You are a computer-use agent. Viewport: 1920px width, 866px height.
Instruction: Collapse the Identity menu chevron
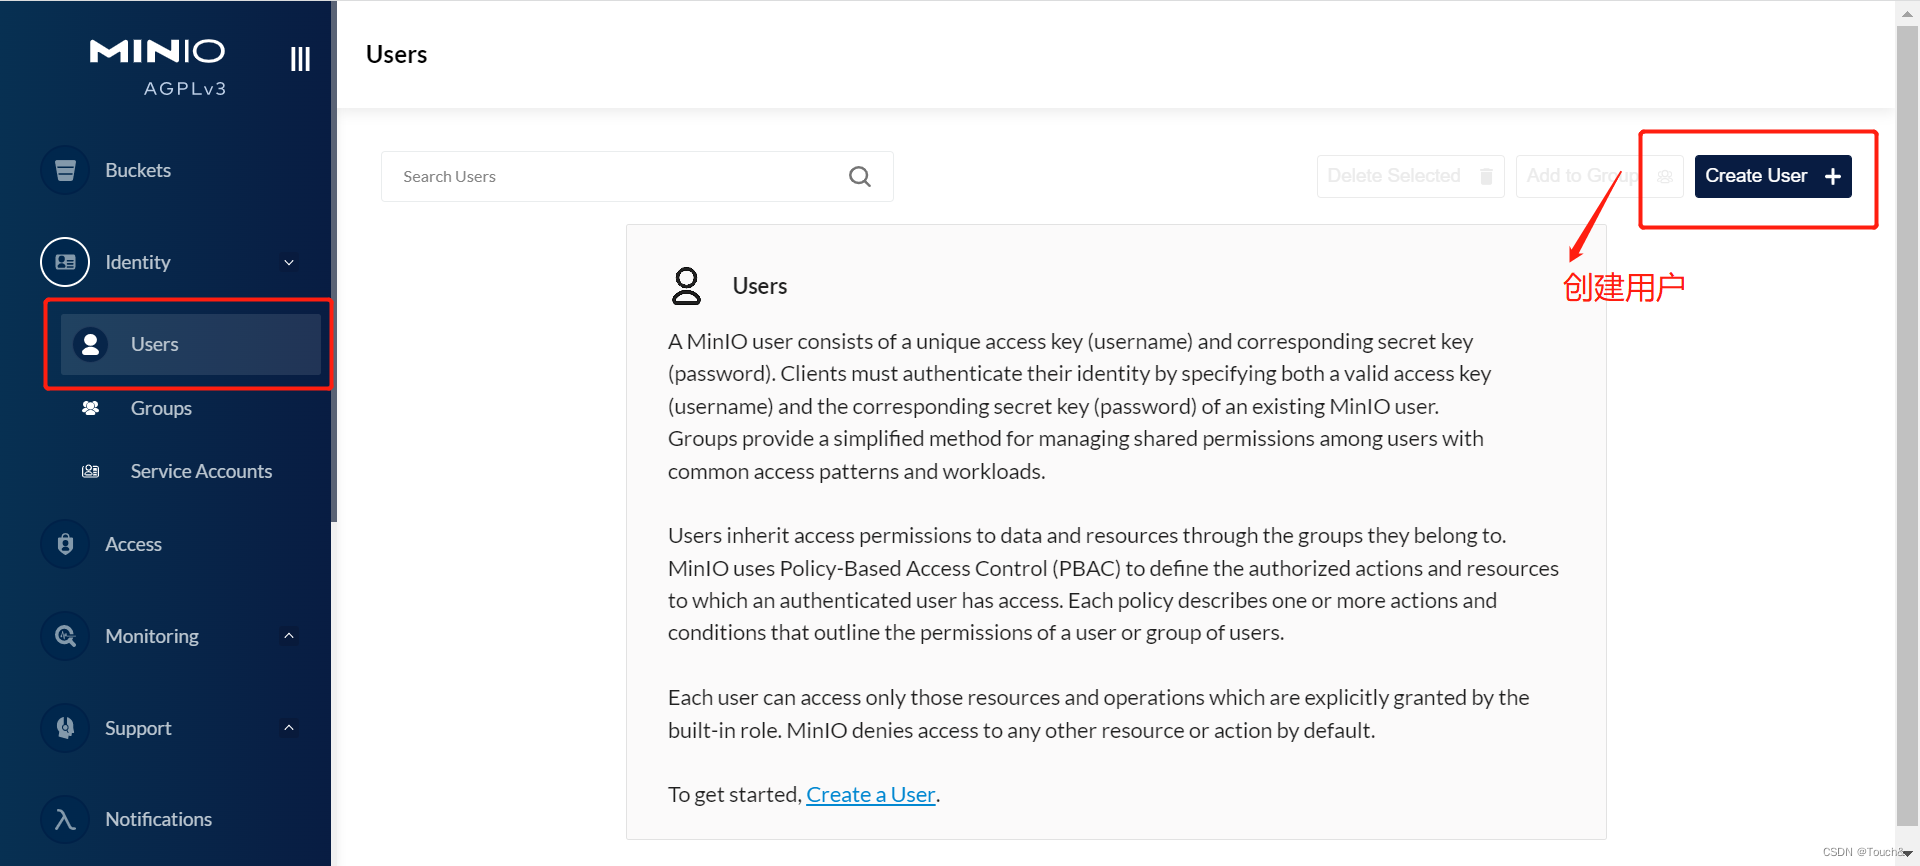289,263
